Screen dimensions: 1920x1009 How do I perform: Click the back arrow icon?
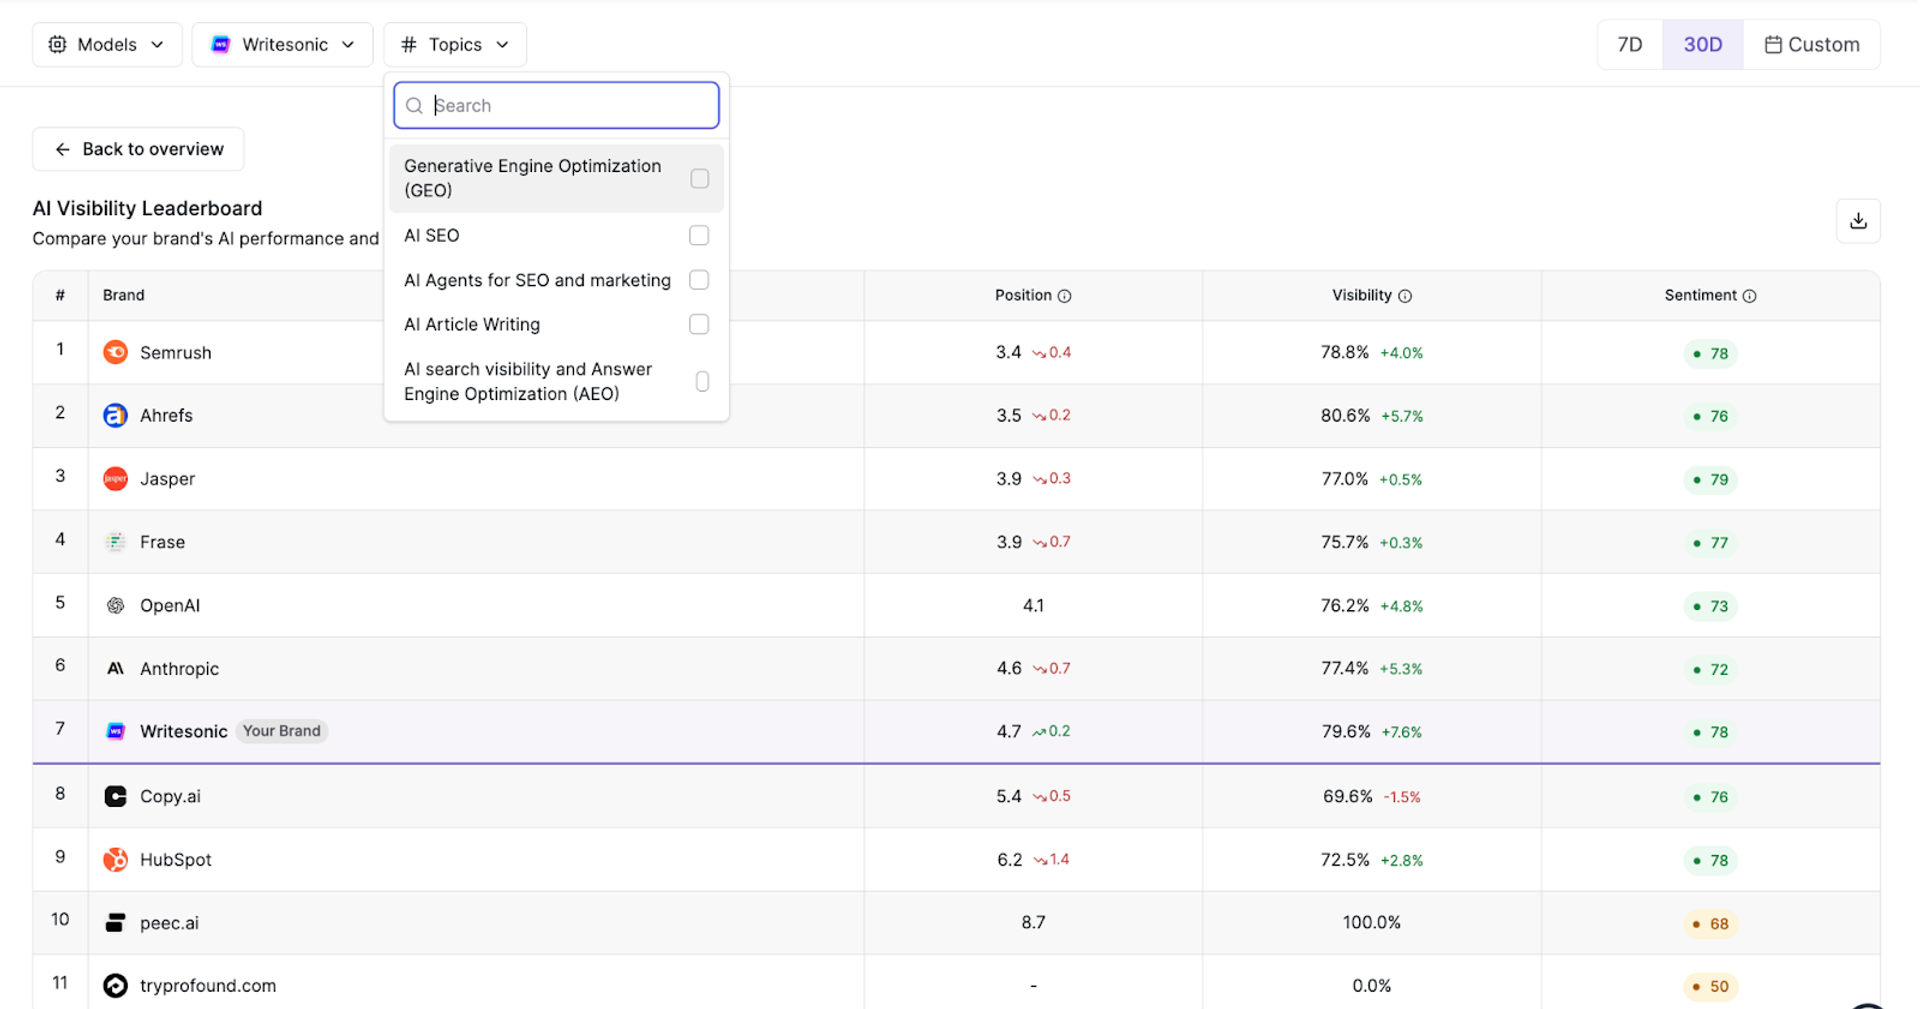point(62,149)
